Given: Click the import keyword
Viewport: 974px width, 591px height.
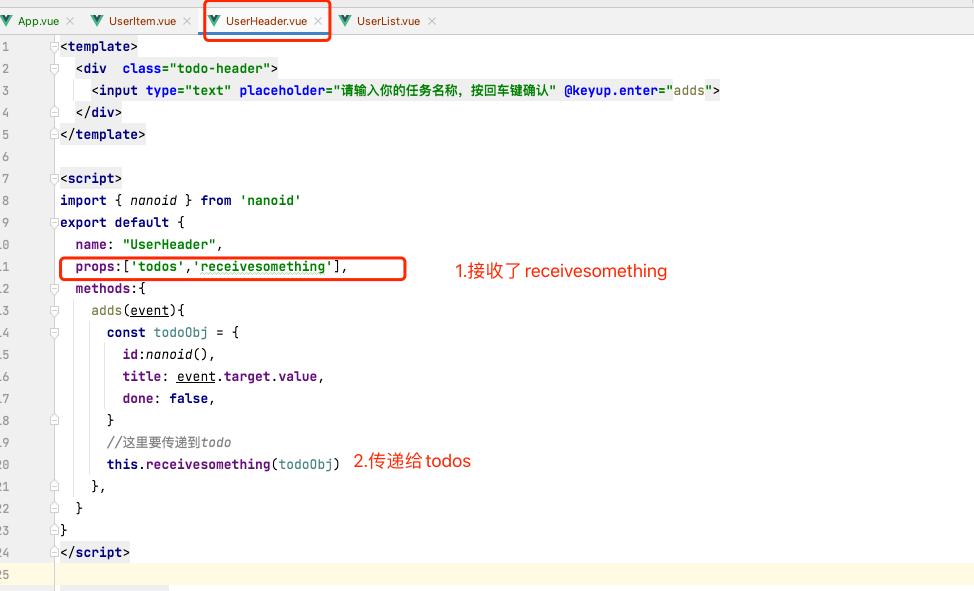Looking at the screenshot, I should (x=83, y=201).
